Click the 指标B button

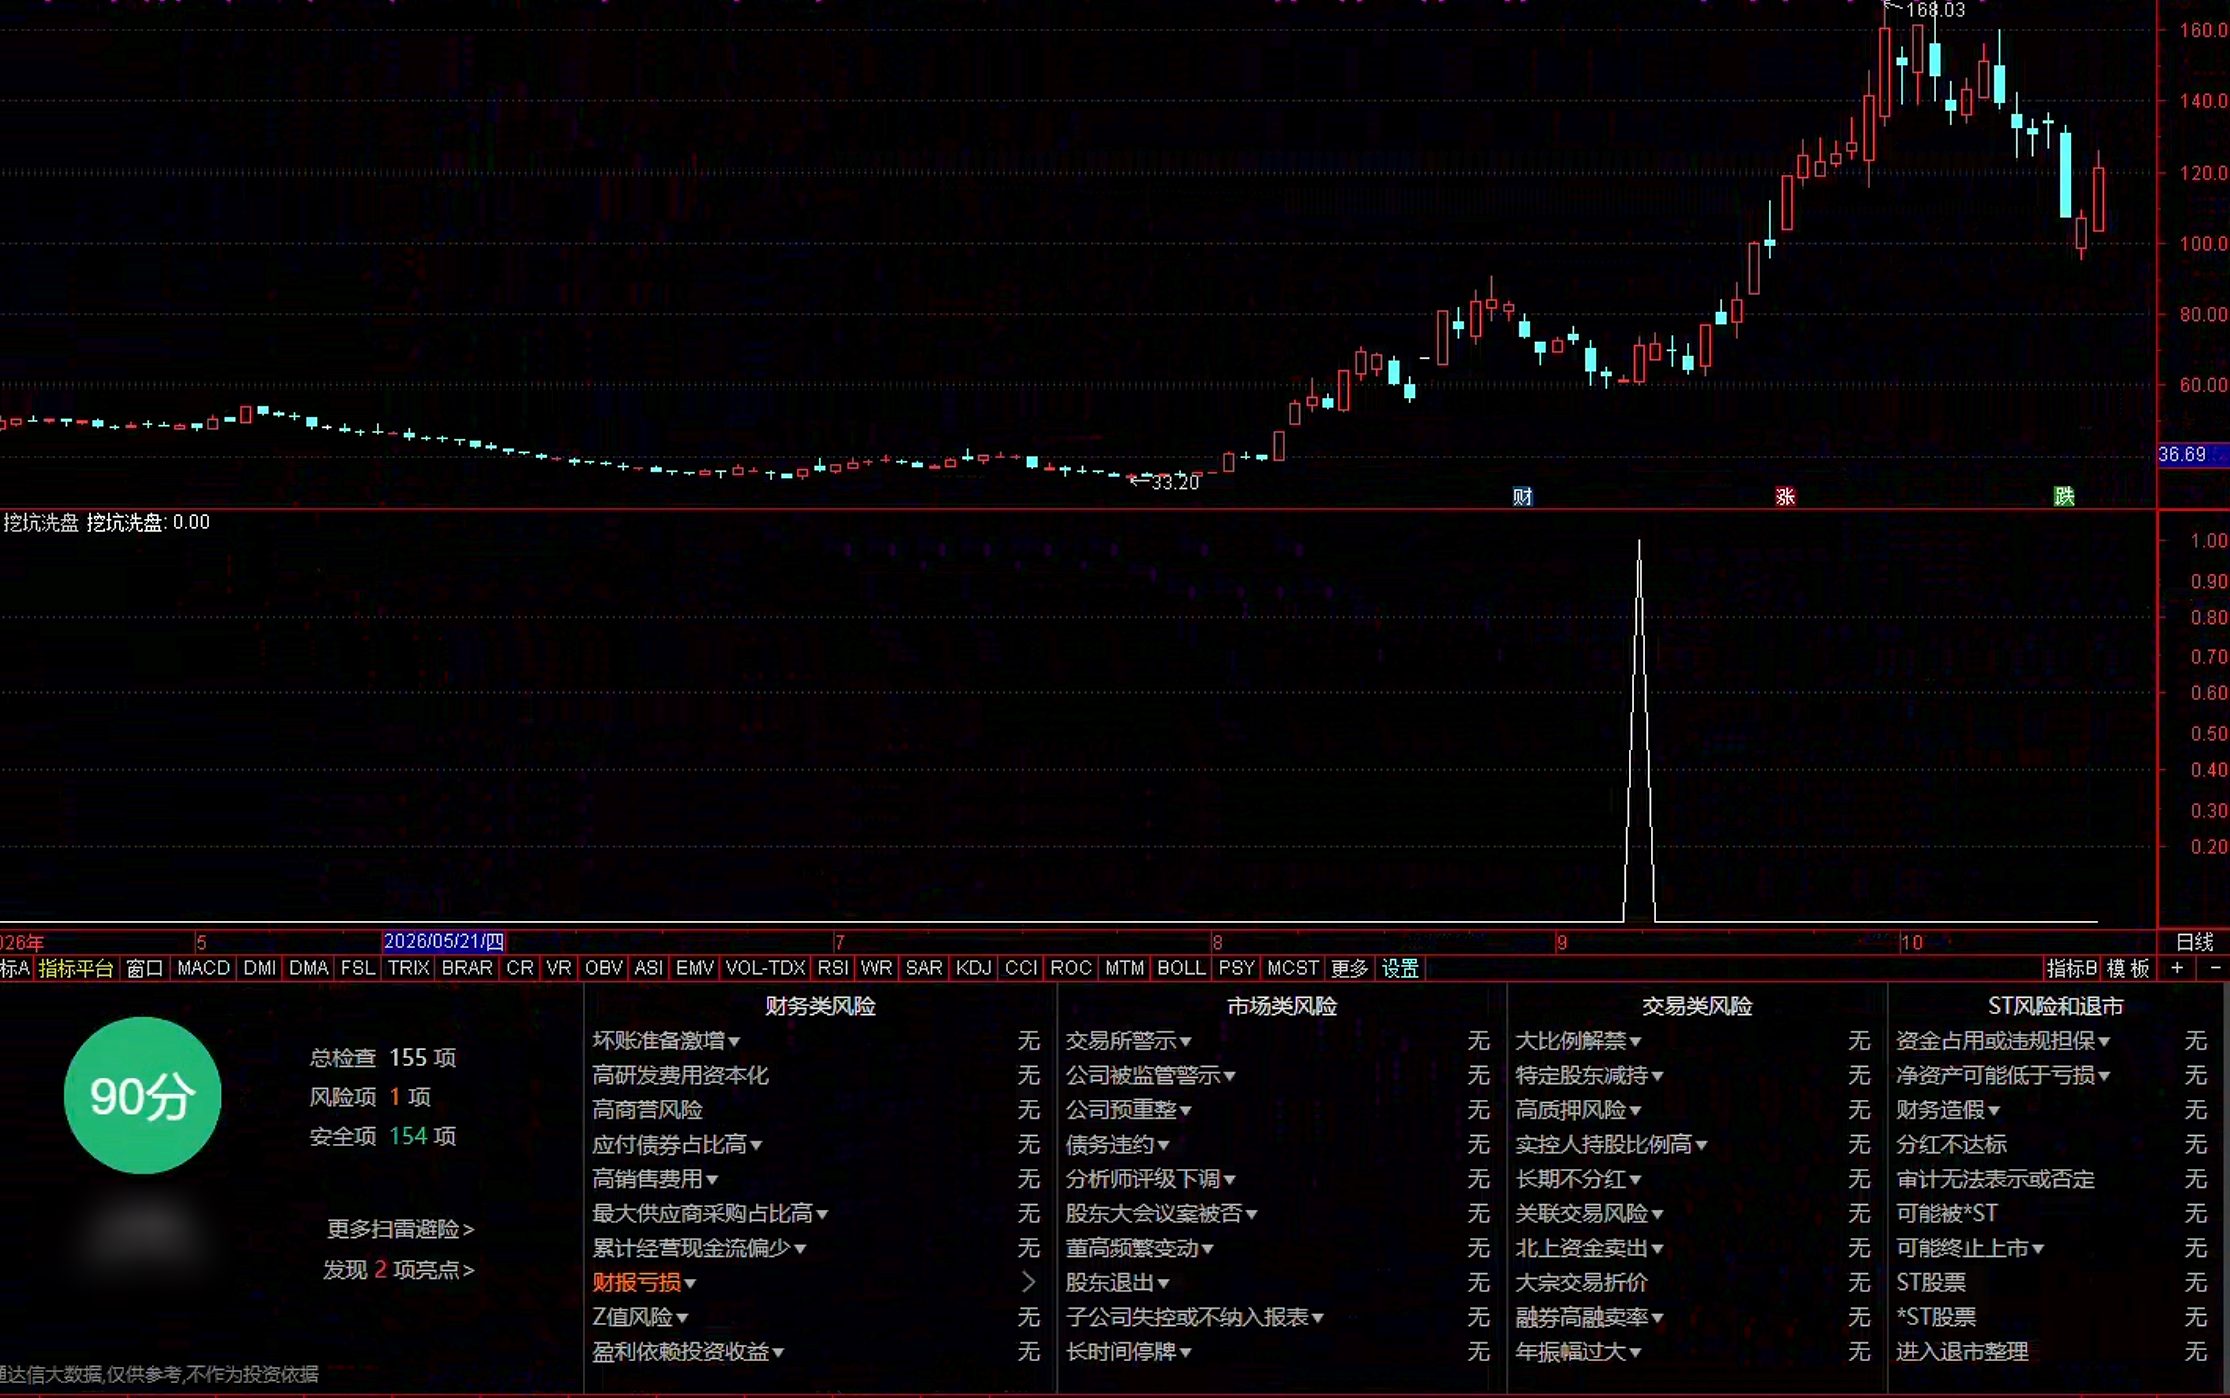point(2071,968)
